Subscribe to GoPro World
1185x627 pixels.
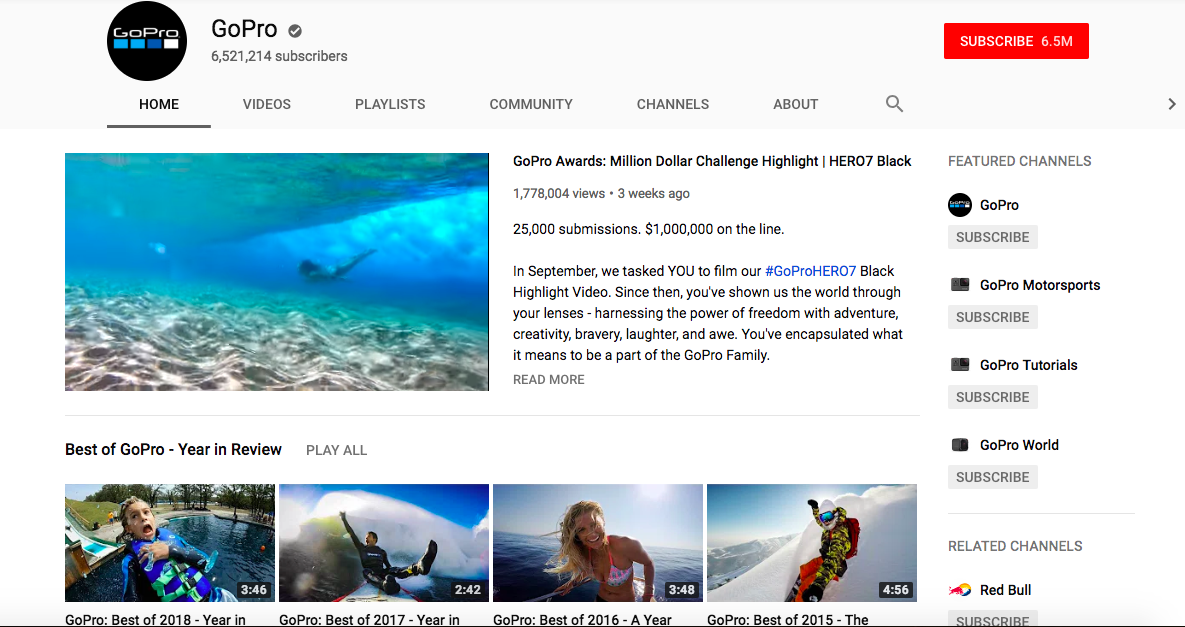point(992,477)
